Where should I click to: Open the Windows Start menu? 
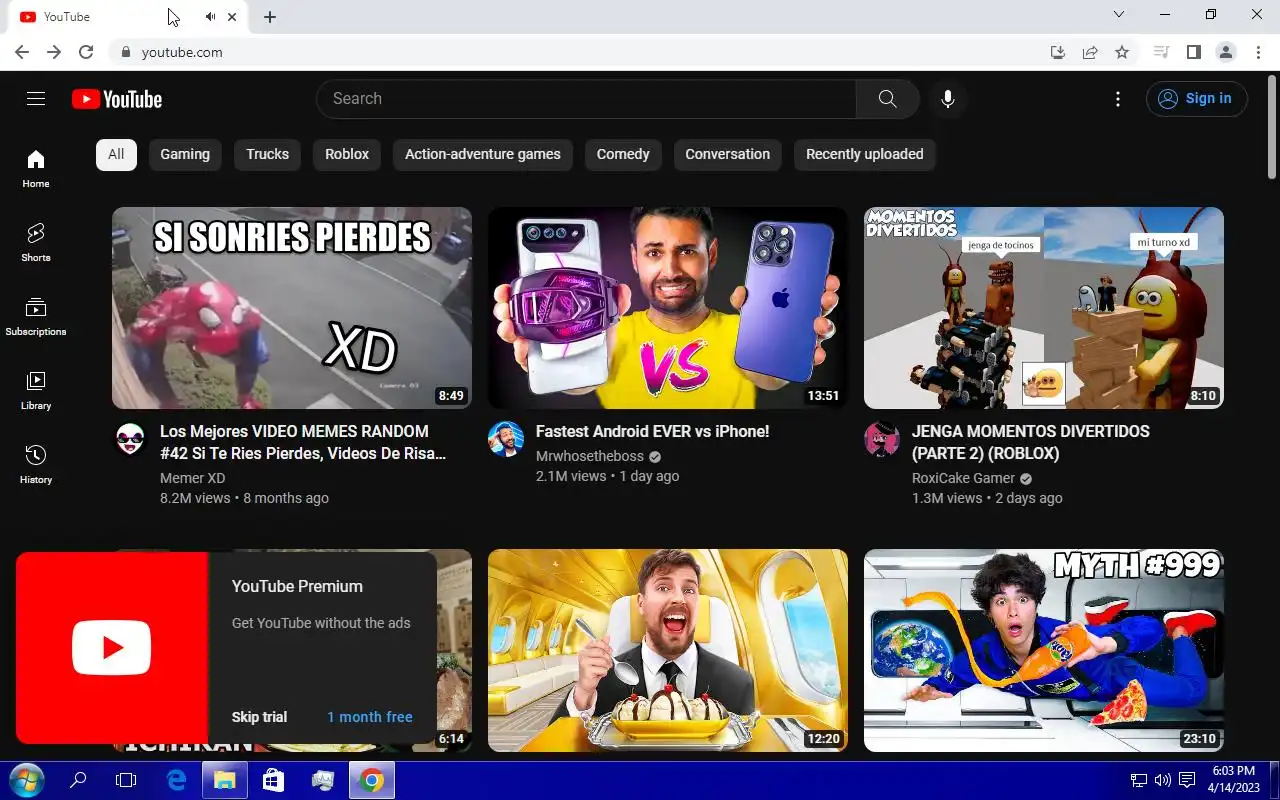[x=26, y=780]
